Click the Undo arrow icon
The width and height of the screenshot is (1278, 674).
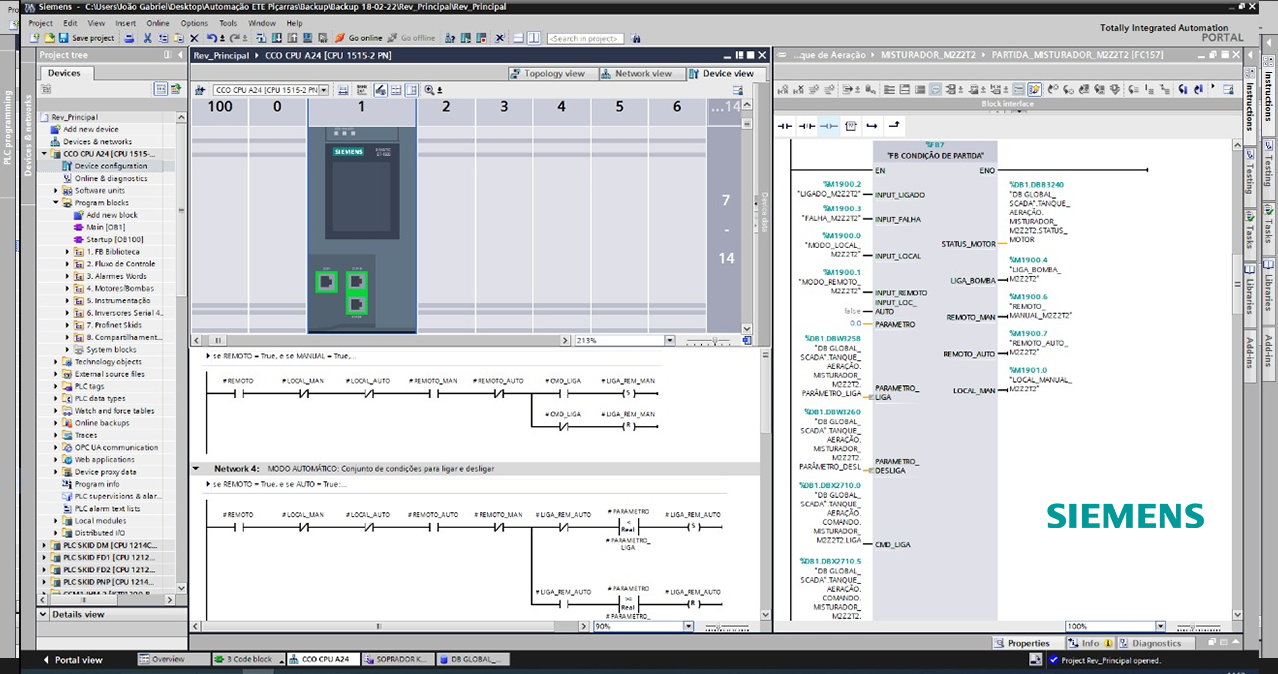pyautogui.click(x=211, y=38)
